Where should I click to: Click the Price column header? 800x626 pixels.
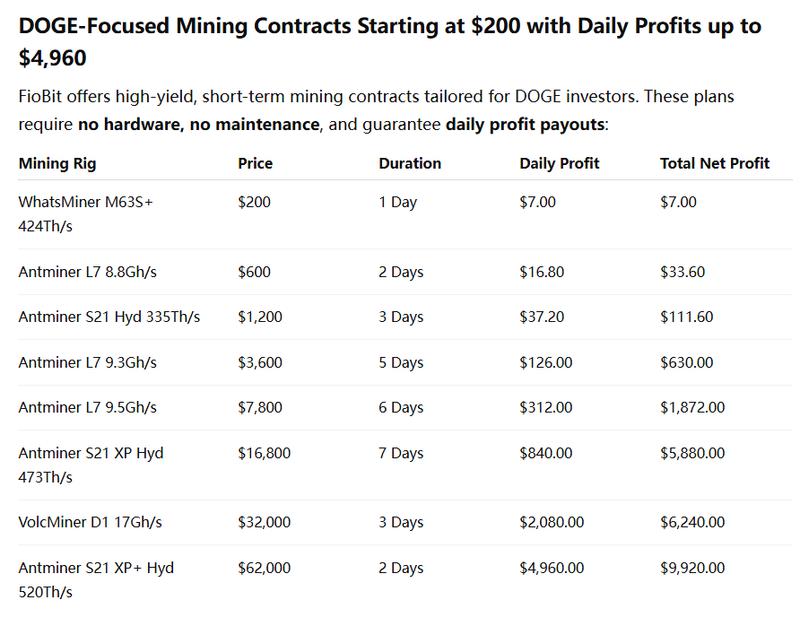point(255,163)
